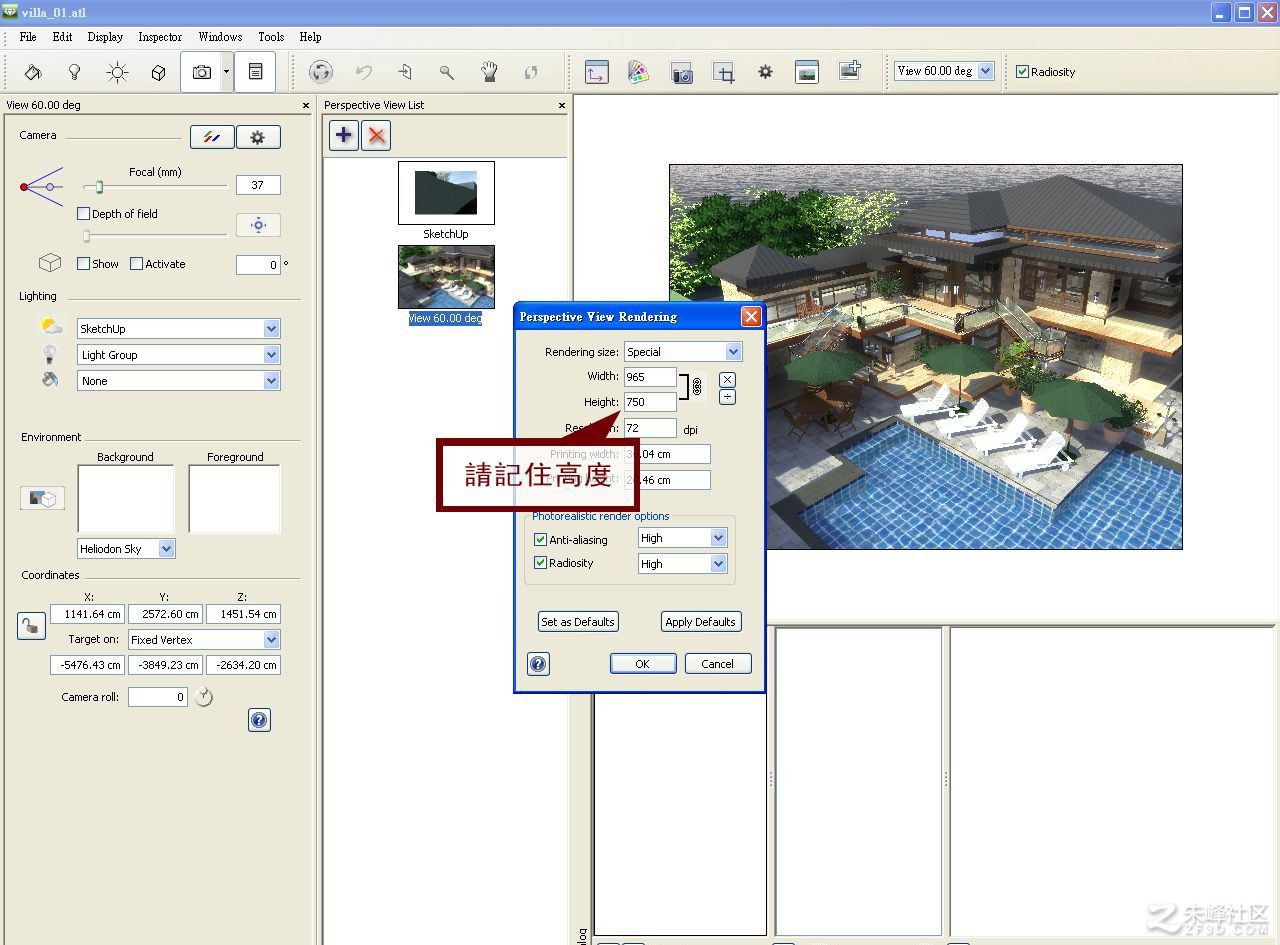Select the Pan hand tool
The height and width of the screenshot is (945, 1280).
pos(489,72)
